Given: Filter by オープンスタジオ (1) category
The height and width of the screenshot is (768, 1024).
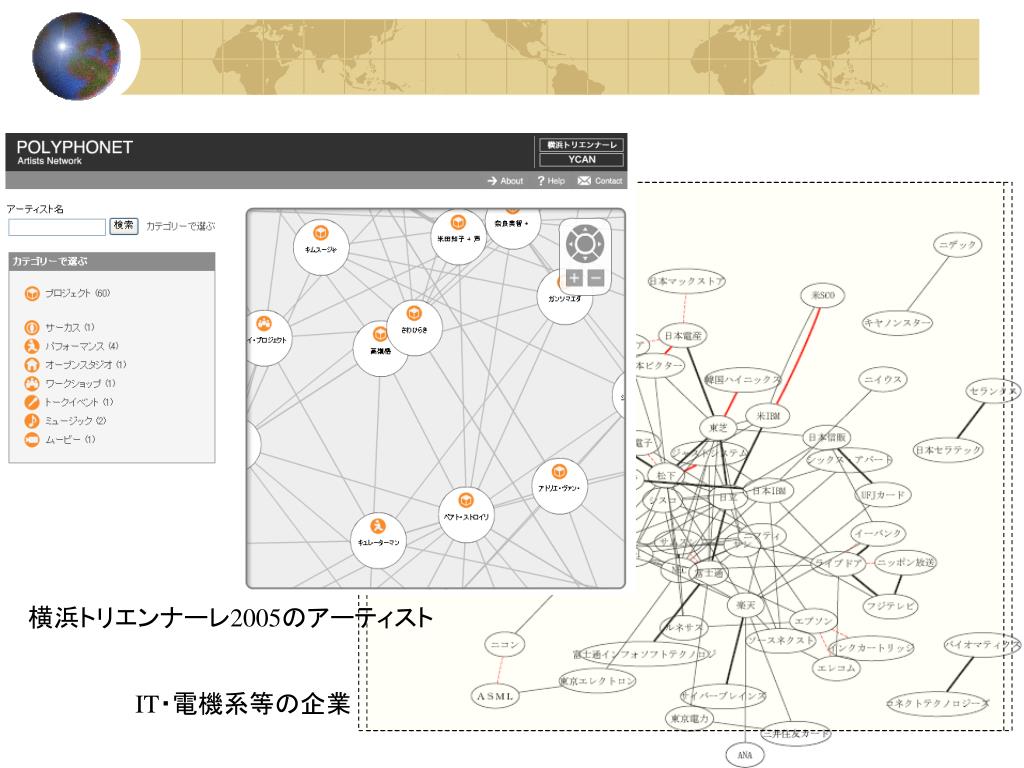Looking at the screenshot, I should (86, 364).
